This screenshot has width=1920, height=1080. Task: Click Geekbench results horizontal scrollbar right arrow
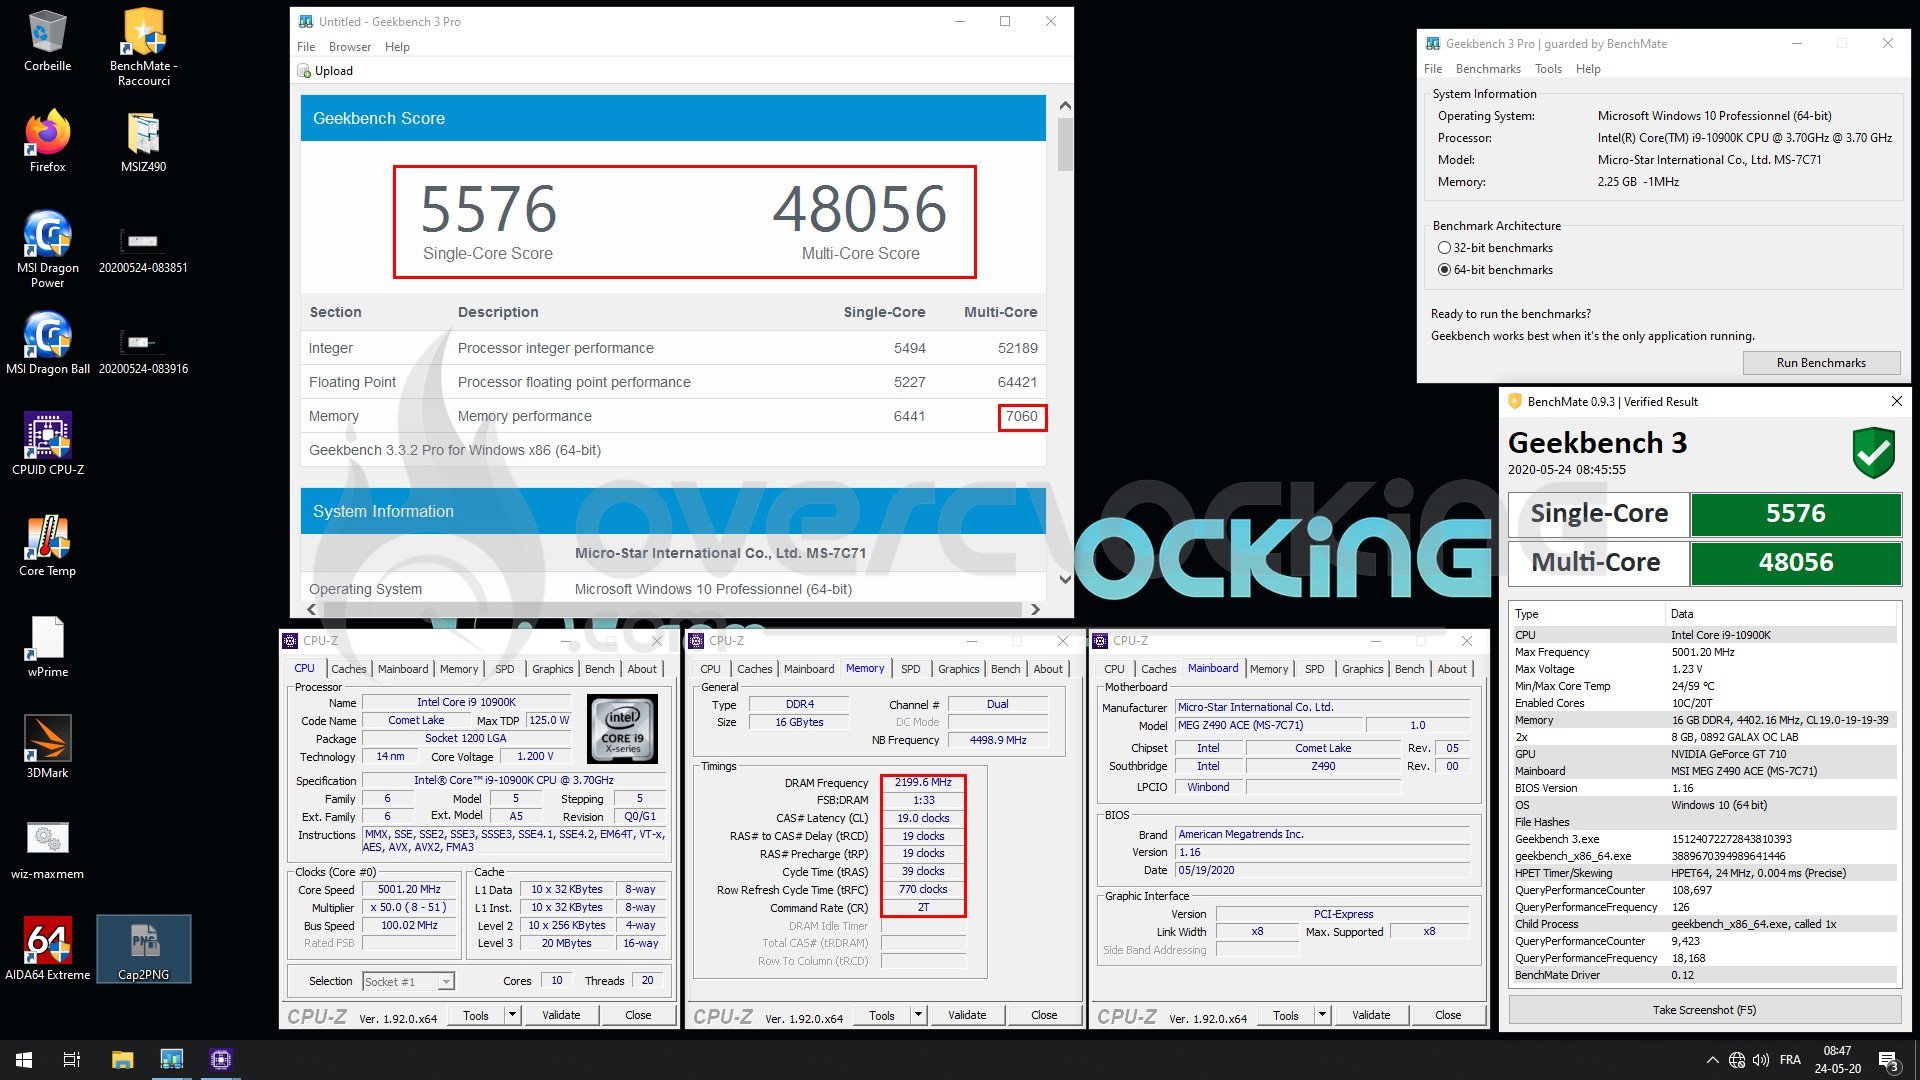pos(1035,609)
